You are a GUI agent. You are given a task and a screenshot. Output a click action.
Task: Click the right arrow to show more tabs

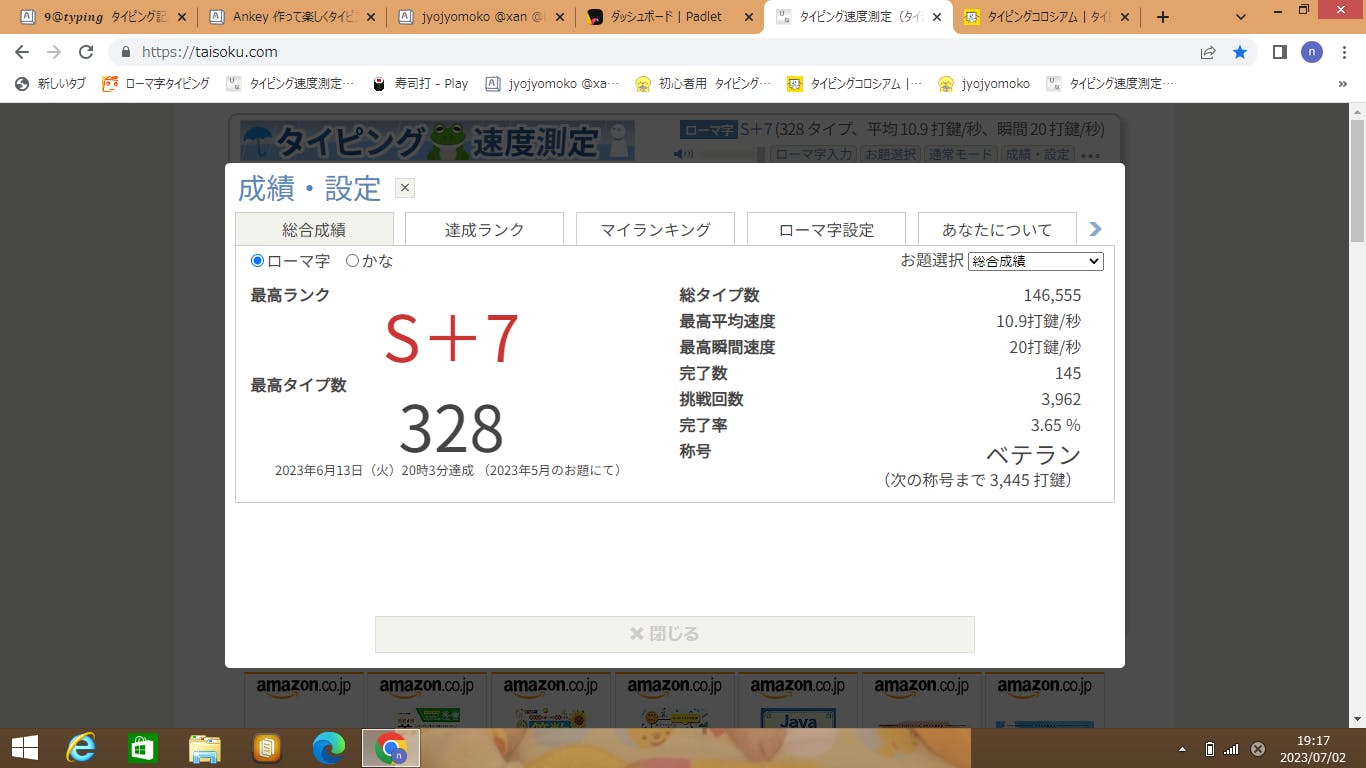(x=1095, y=229)
